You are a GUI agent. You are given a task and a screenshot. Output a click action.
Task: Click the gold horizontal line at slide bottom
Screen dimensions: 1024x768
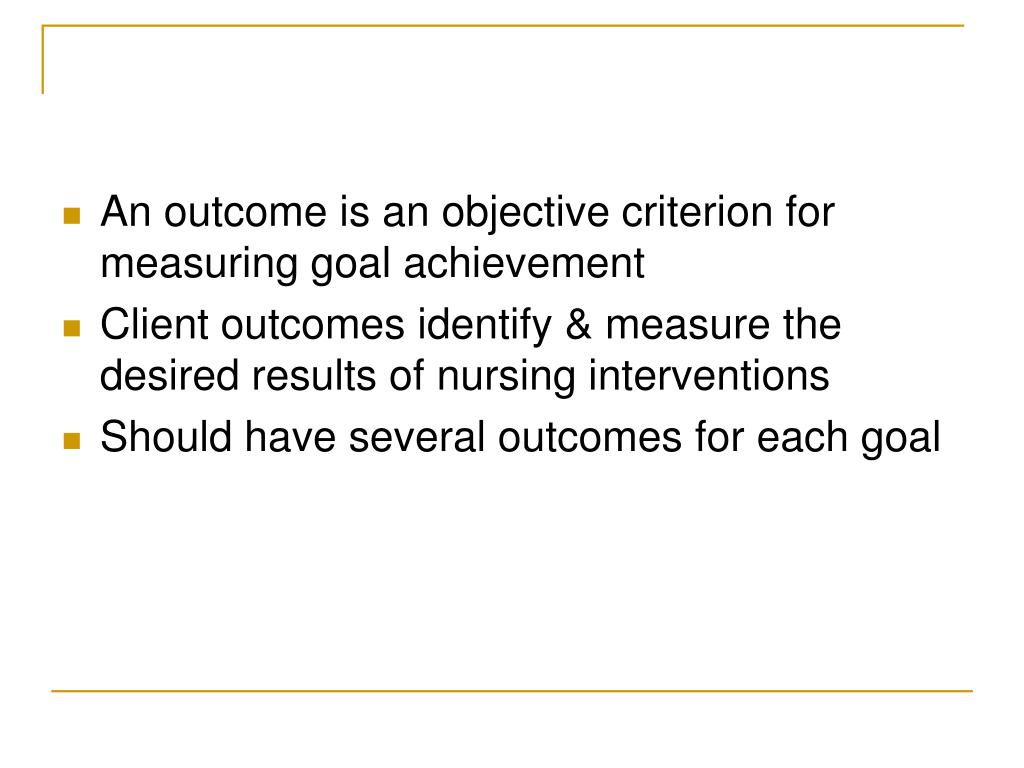(x=512, y=690)
